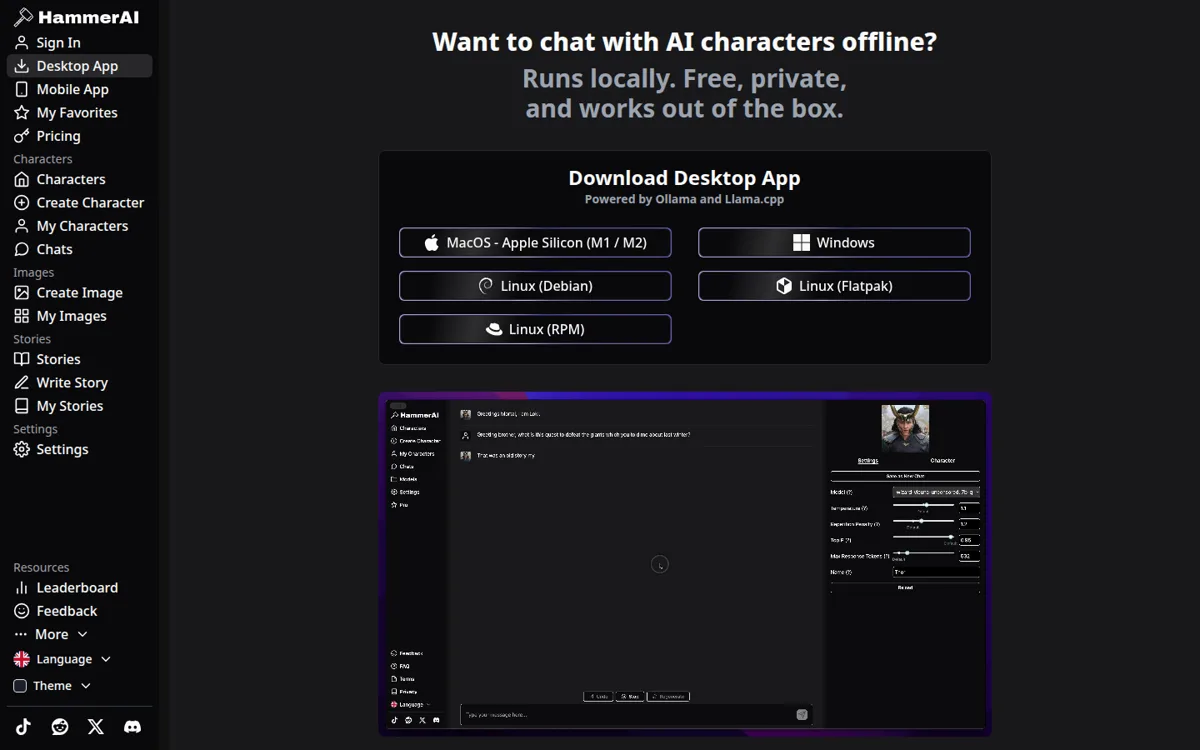Click the bar chart icon for Leaderboard

point(22,588)
